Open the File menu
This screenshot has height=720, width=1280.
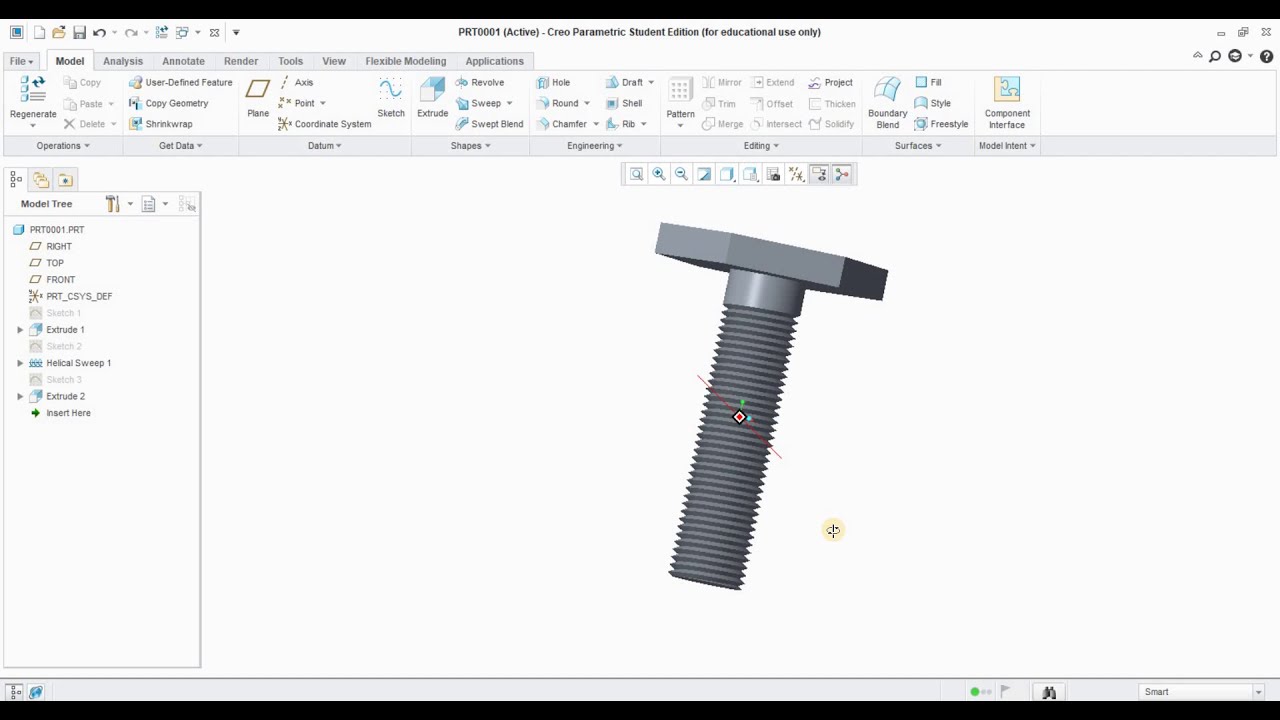pos(22,61)
